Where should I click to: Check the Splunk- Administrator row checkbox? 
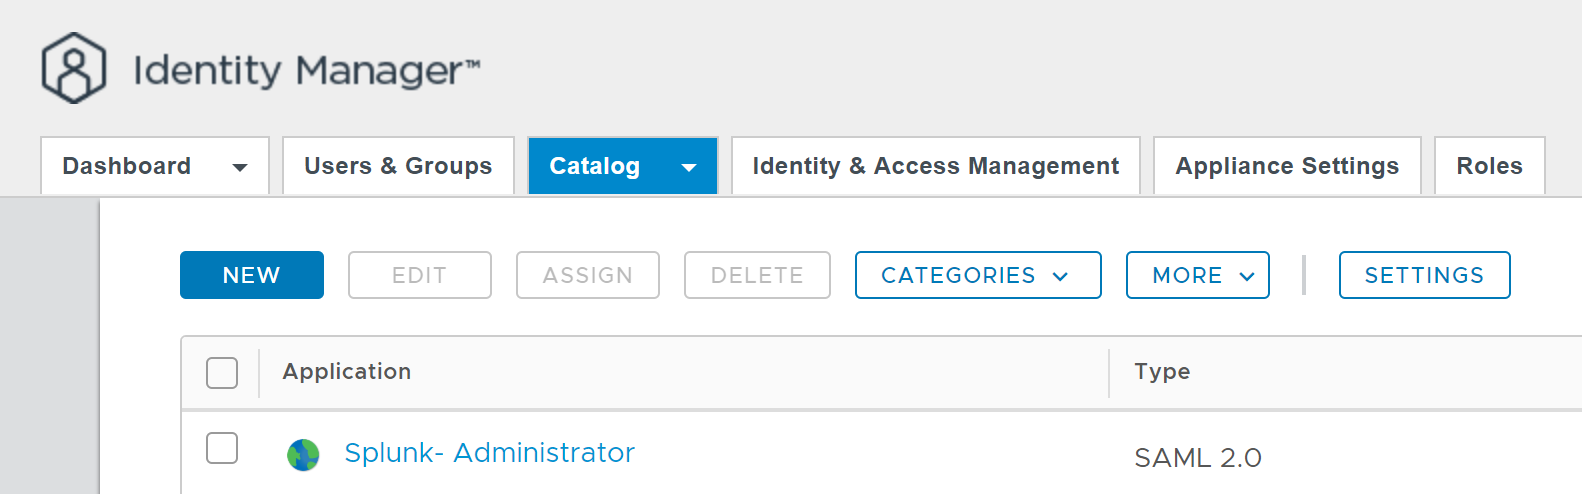click(222, 448)
